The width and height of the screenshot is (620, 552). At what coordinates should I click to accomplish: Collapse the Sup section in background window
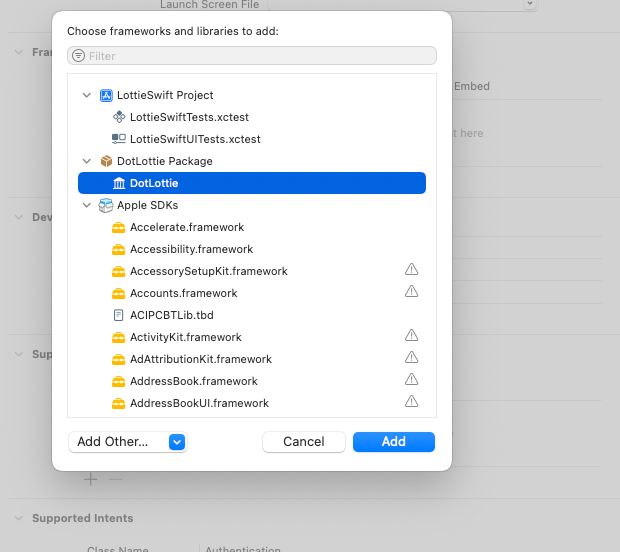pos(19,354)
